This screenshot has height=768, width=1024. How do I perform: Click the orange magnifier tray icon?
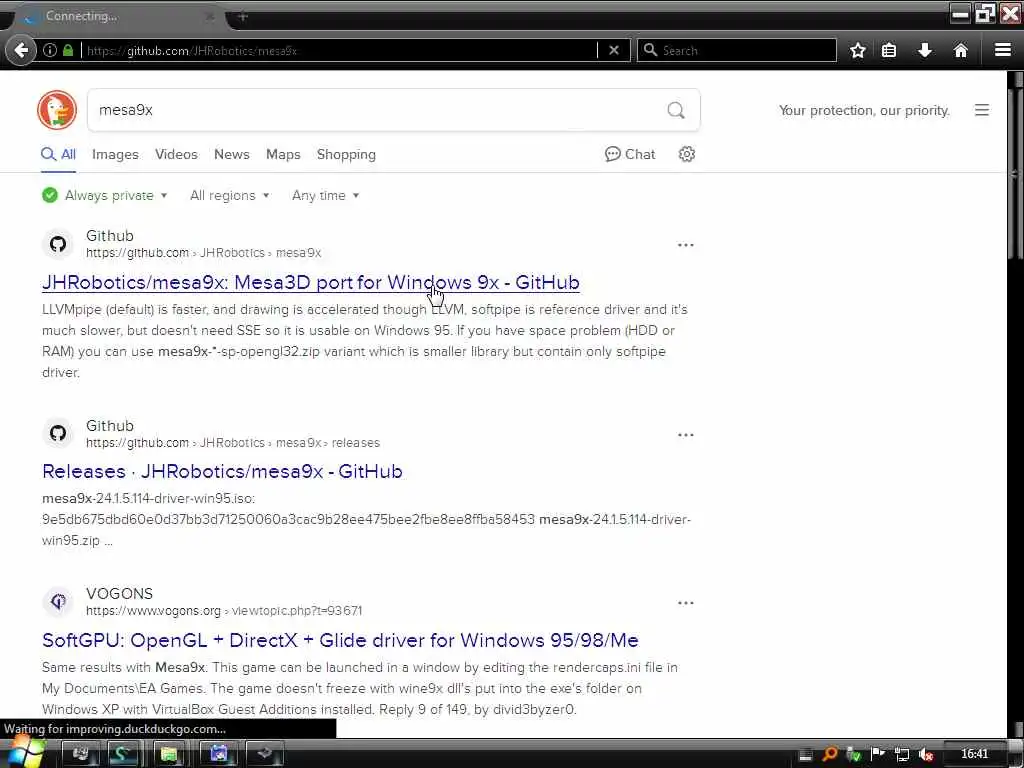click(x=830, y=754)
